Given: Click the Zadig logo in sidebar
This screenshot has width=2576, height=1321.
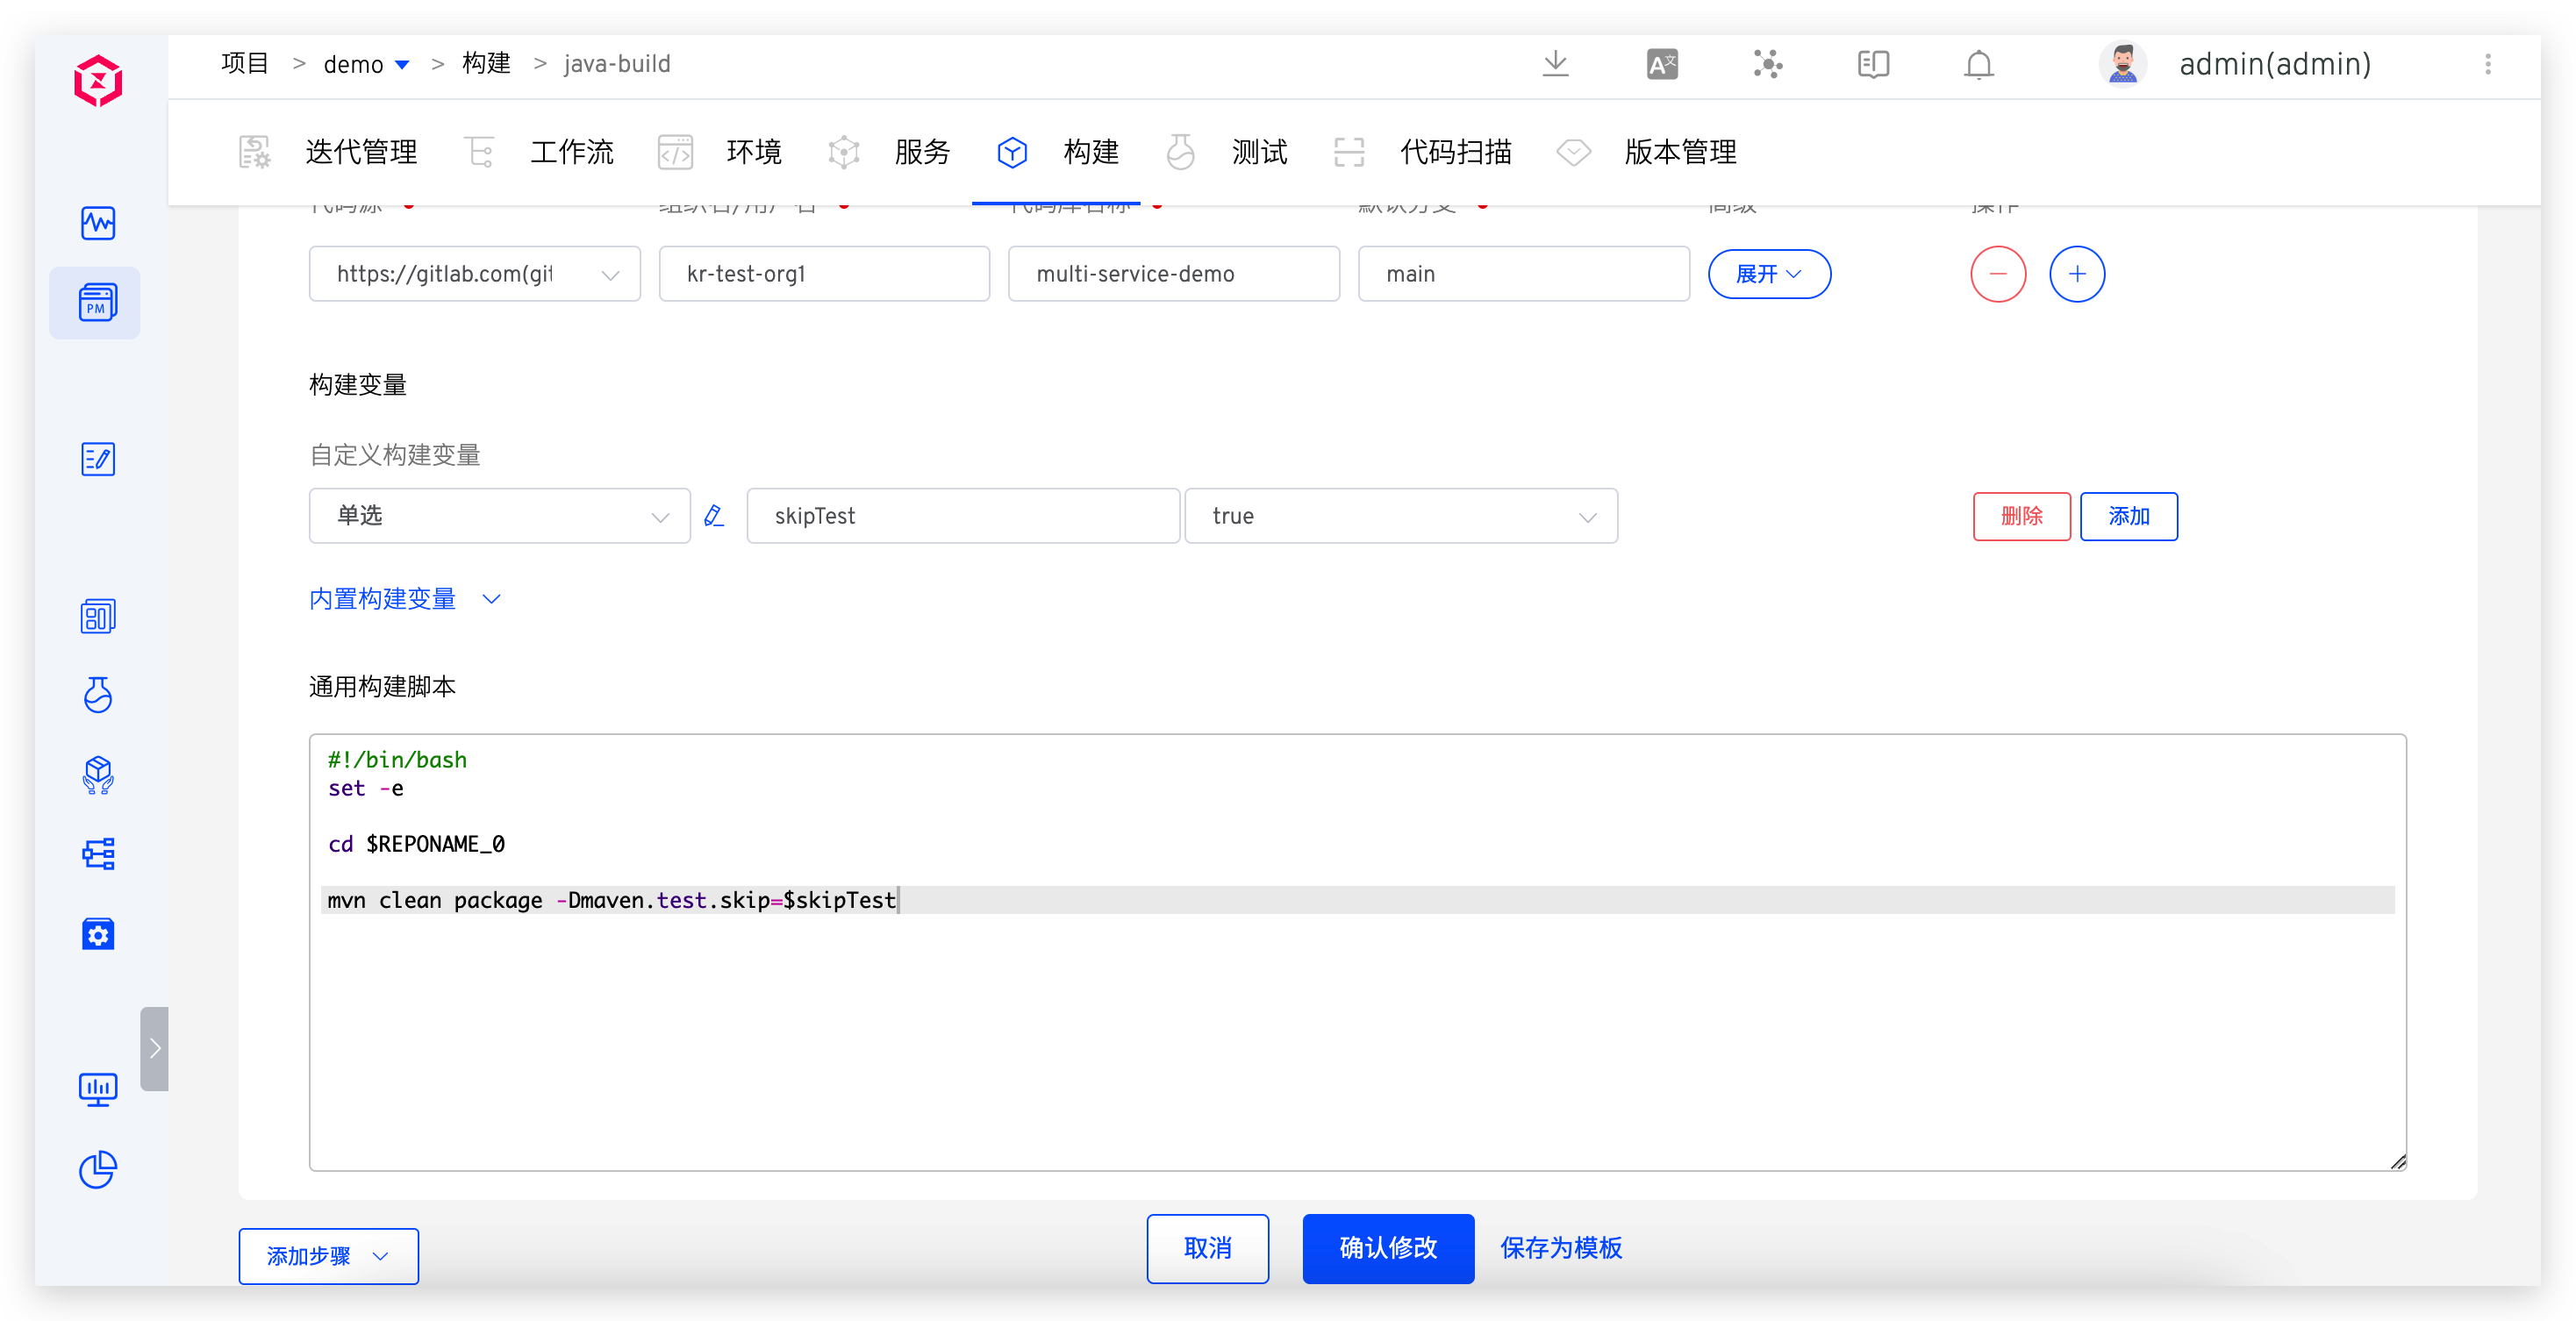Looking at the screenshot, I should [97, 80].
